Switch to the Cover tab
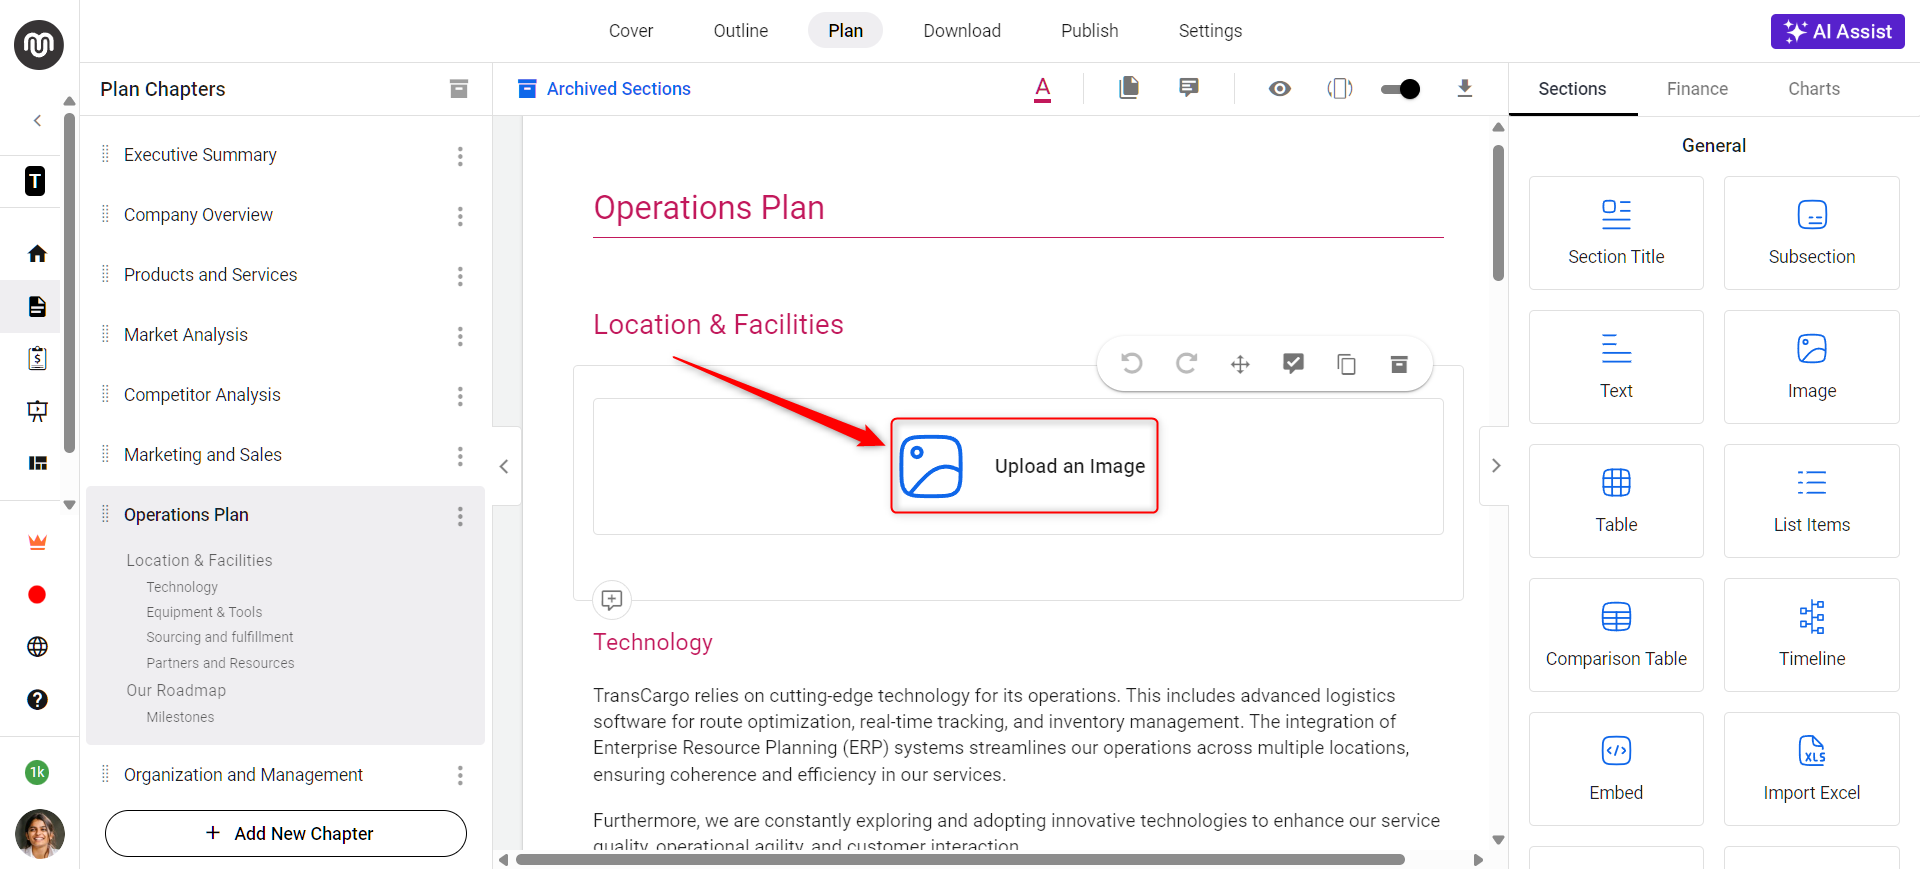The width and height of the screenshot is (1920, 869). (x=631, y=31)
